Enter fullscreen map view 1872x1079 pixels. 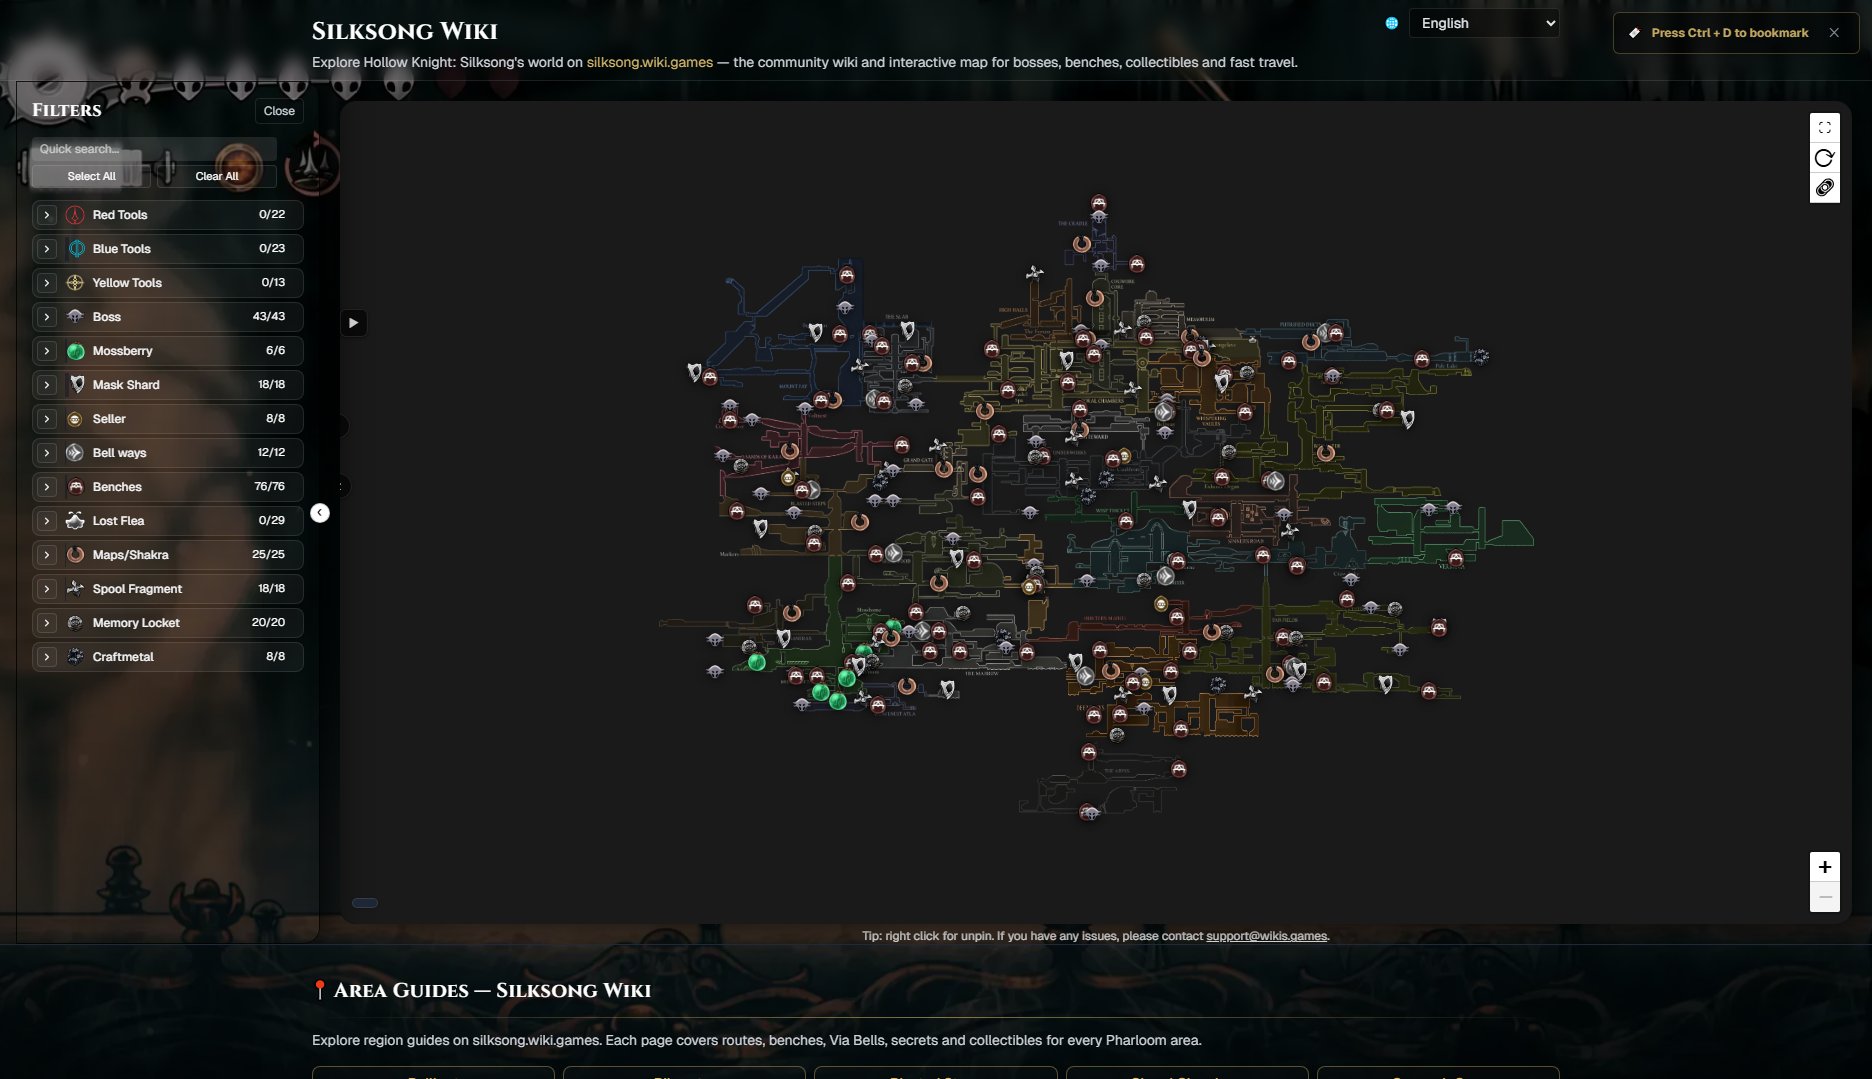[1824, 128]
